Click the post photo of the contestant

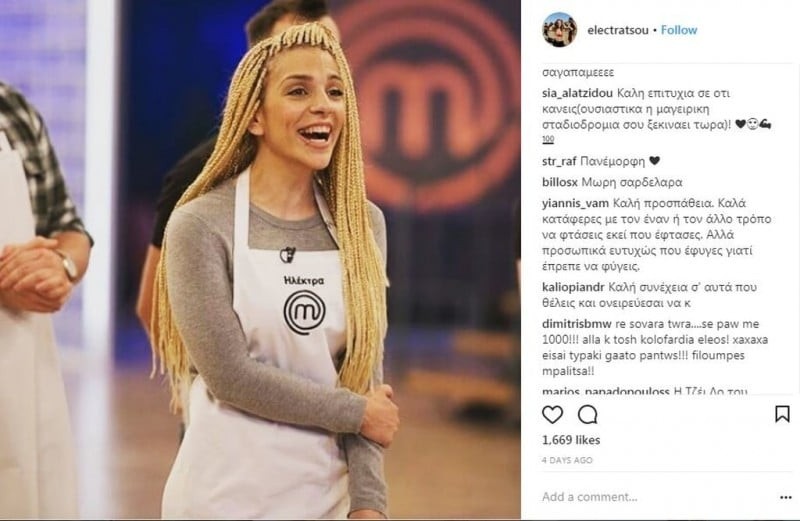click(x=260, y=260)
